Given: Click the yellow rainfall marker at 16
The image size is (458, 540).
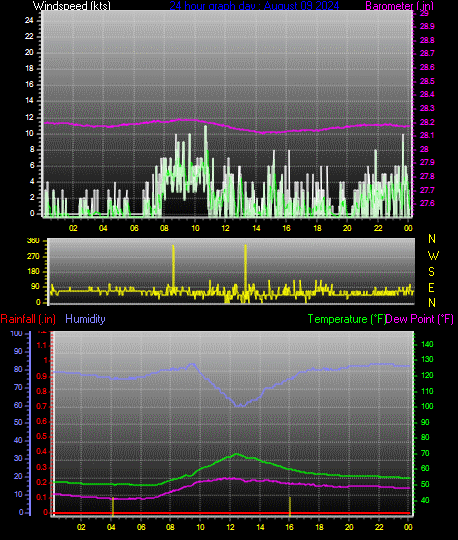Looking at the screenshot, I should click(x=290, y=506).
